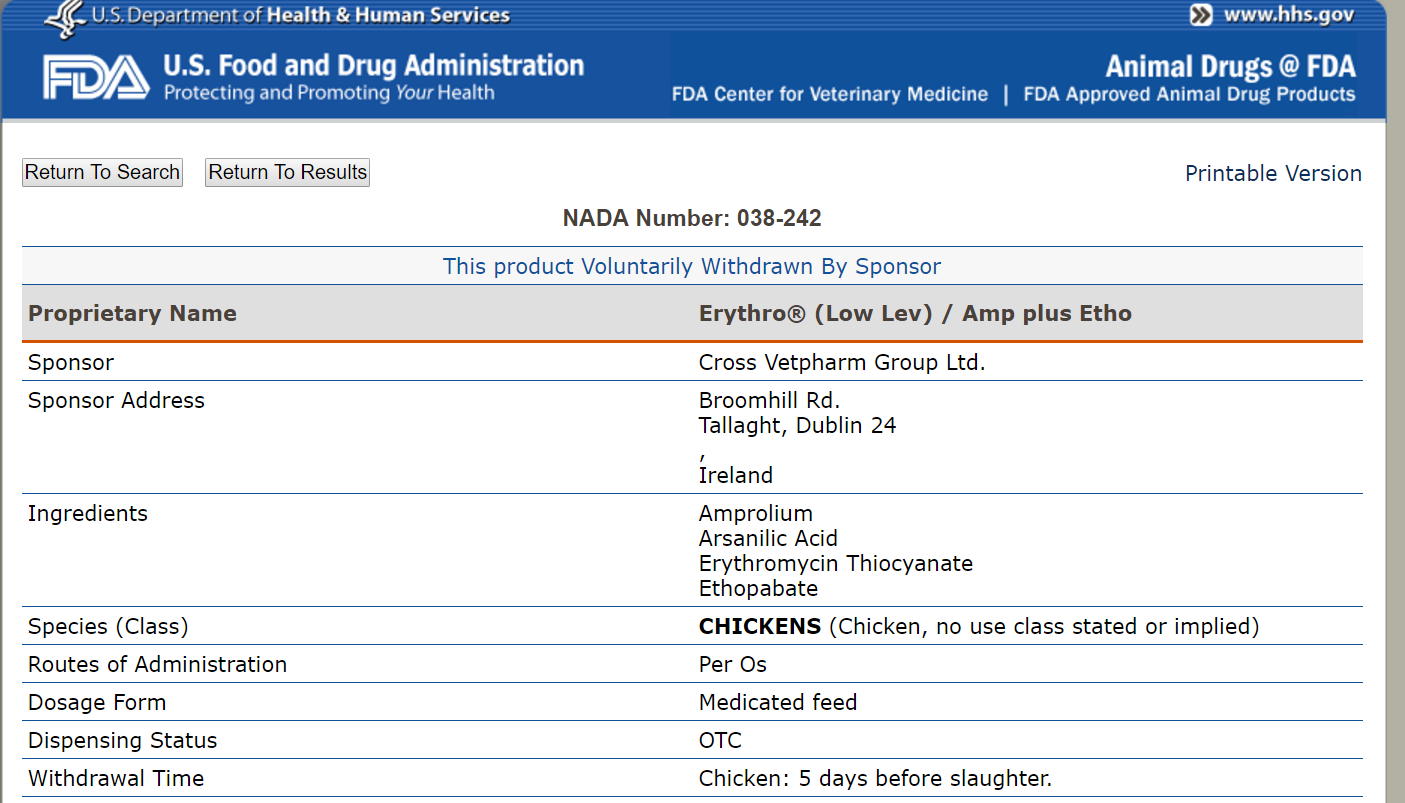This screenshot has height=803, width=1405.
Task: Click the arrow icon beside www.hhs.gov
Action: point(1201,15)
